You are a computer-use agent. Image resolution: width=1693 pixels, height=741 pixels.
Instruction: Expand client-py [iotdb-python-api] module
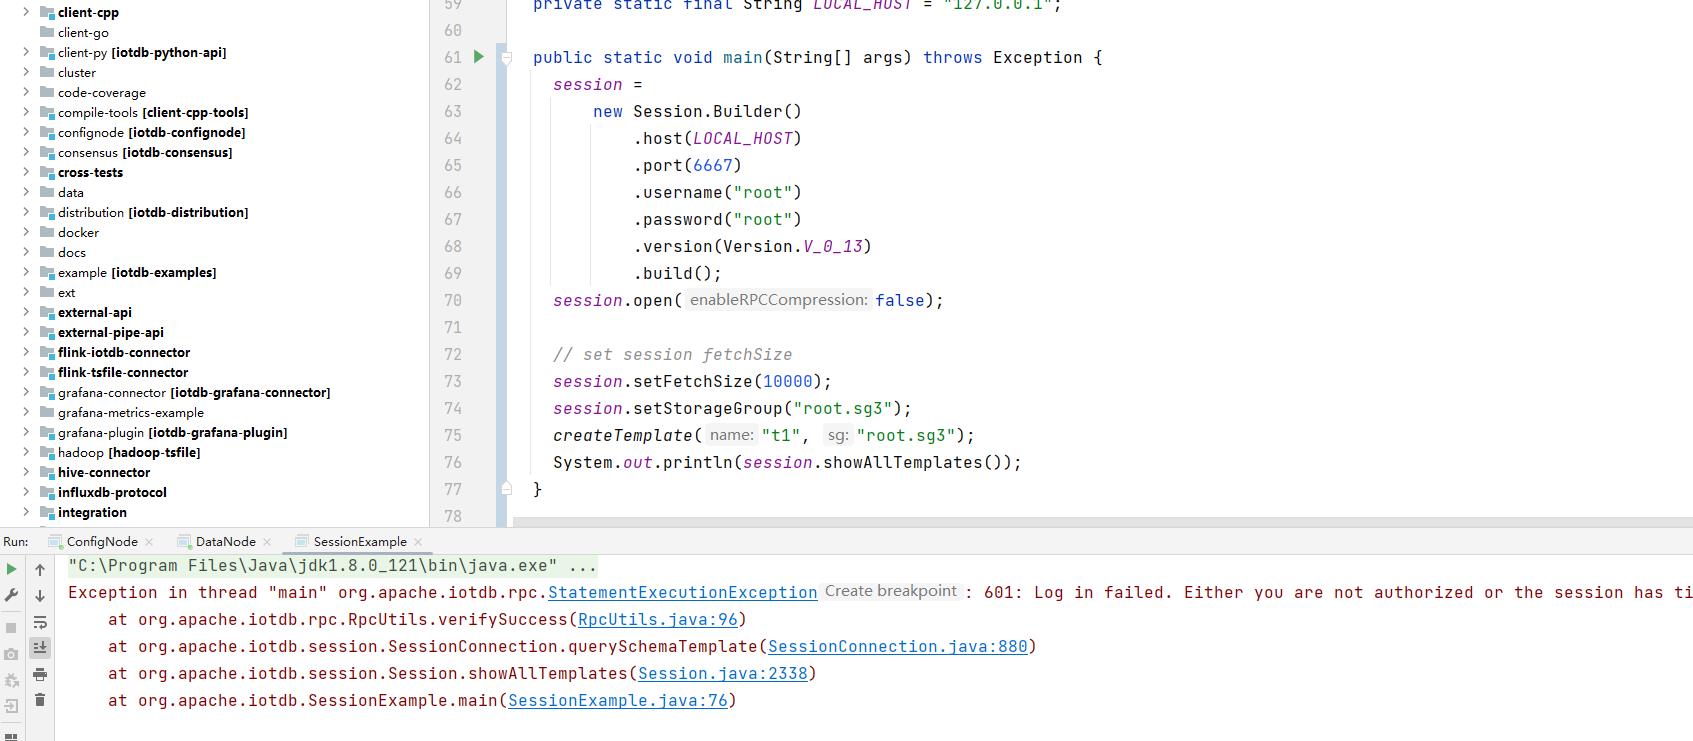[26, 52]
